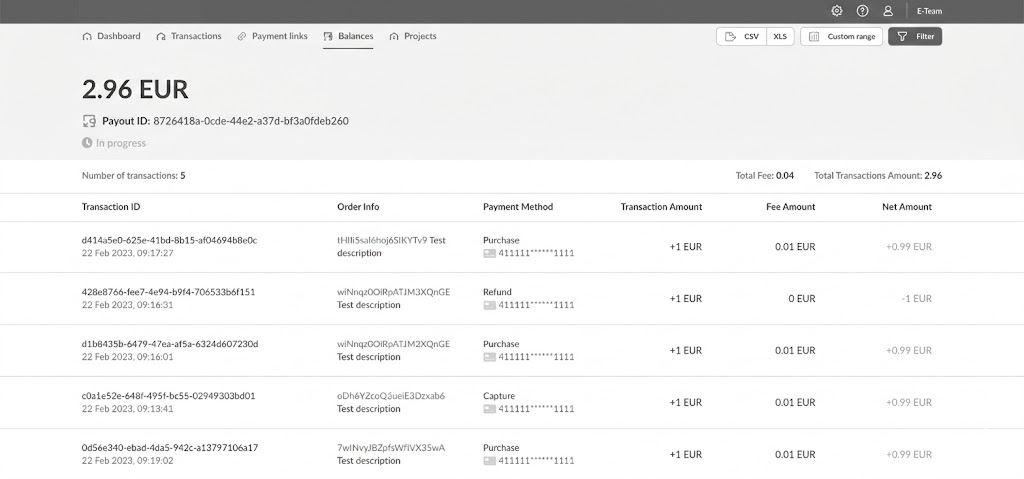The width and height of the screenshot is (1024, 479).
Task: Click the help question mark icon
Action: [863, 11]
